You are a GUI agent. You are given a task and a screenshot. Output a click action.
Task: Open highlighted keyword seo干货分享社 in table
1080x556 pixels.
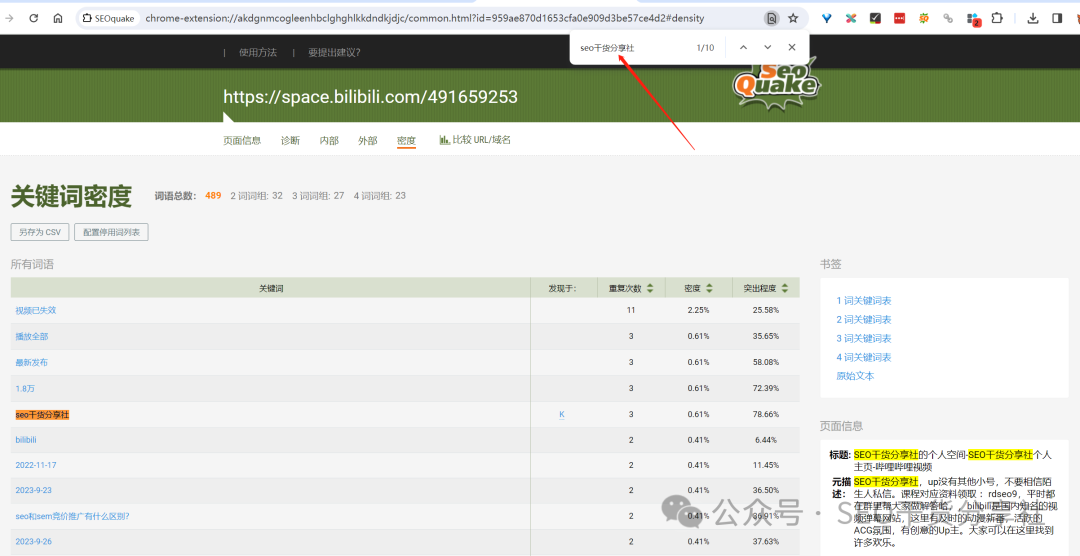pos(43,415)
